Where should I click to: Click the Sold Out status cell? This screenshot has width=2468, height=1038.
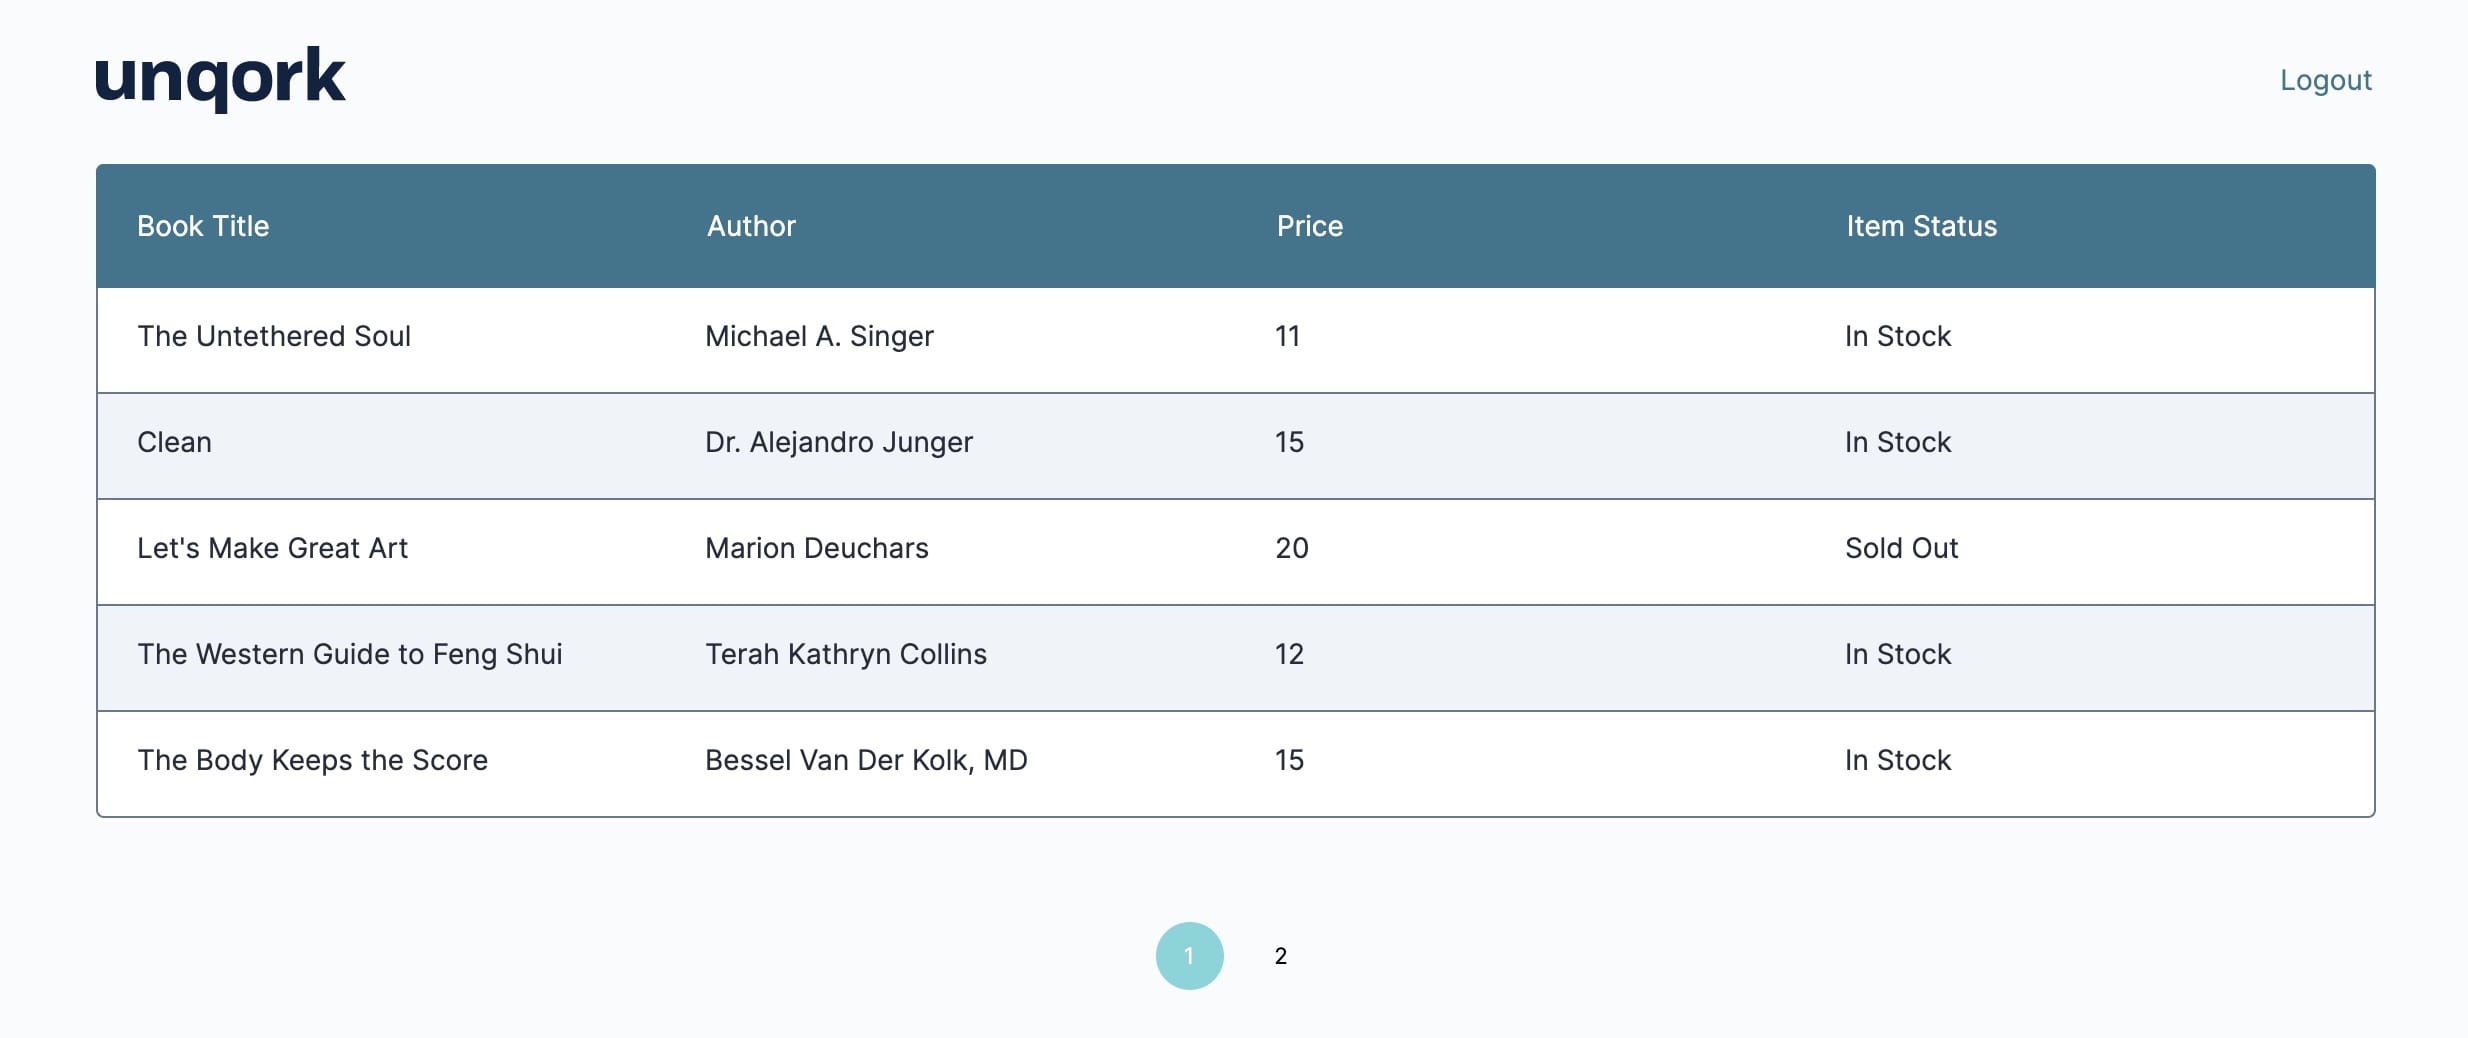(x=1901, y=548)
